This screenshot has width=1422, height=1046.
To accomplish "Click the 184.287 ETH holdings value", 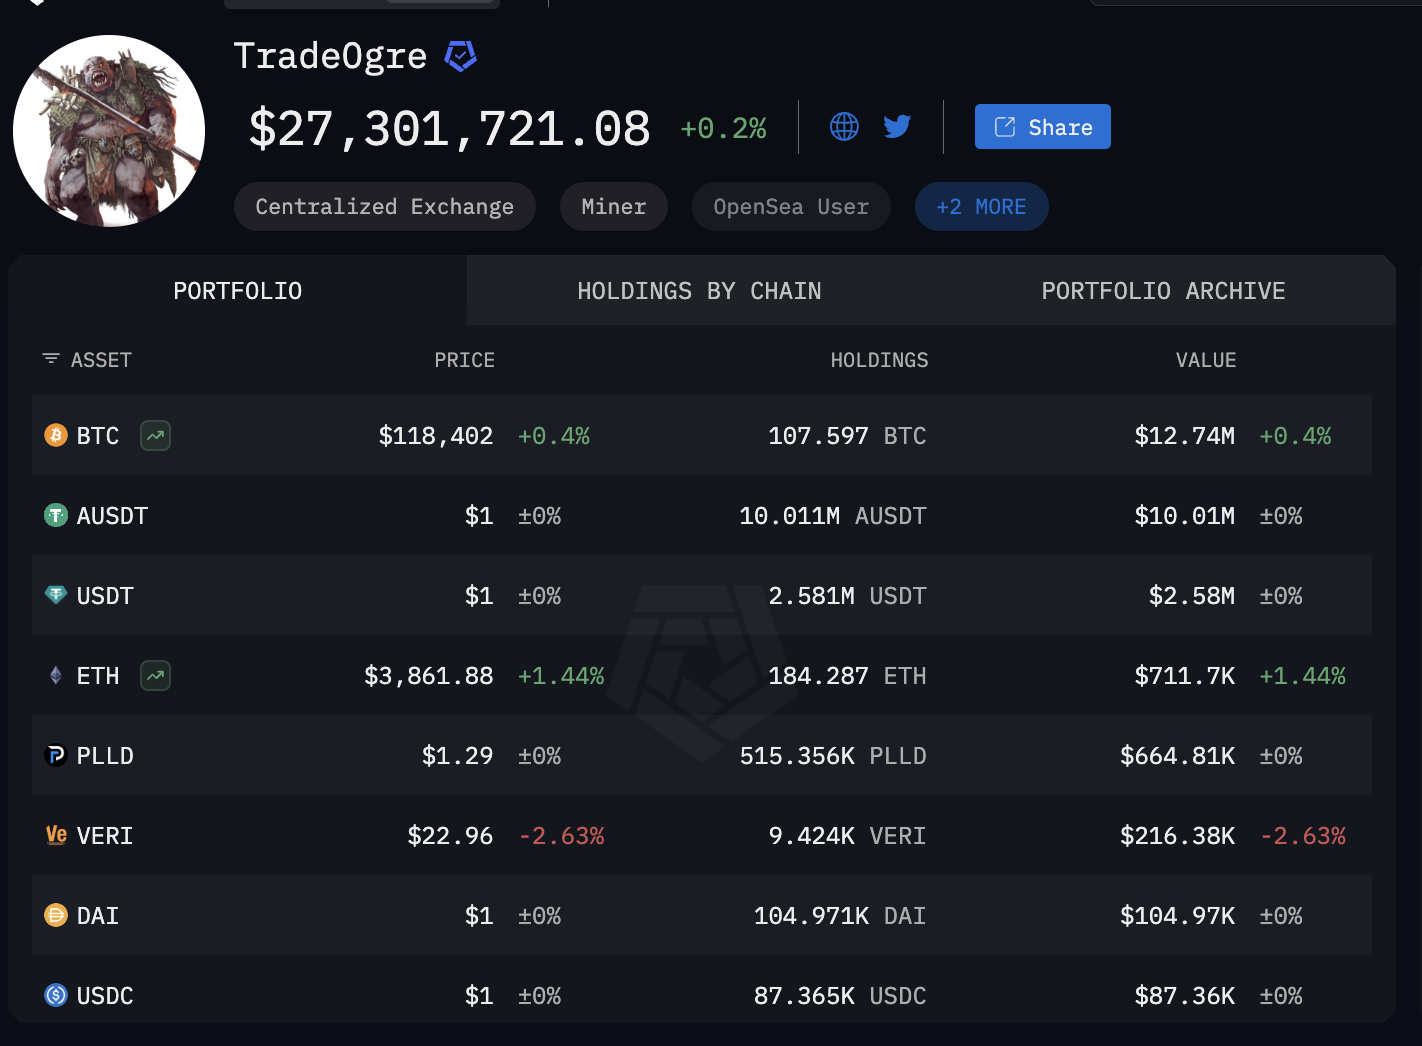I will point(847,676).
